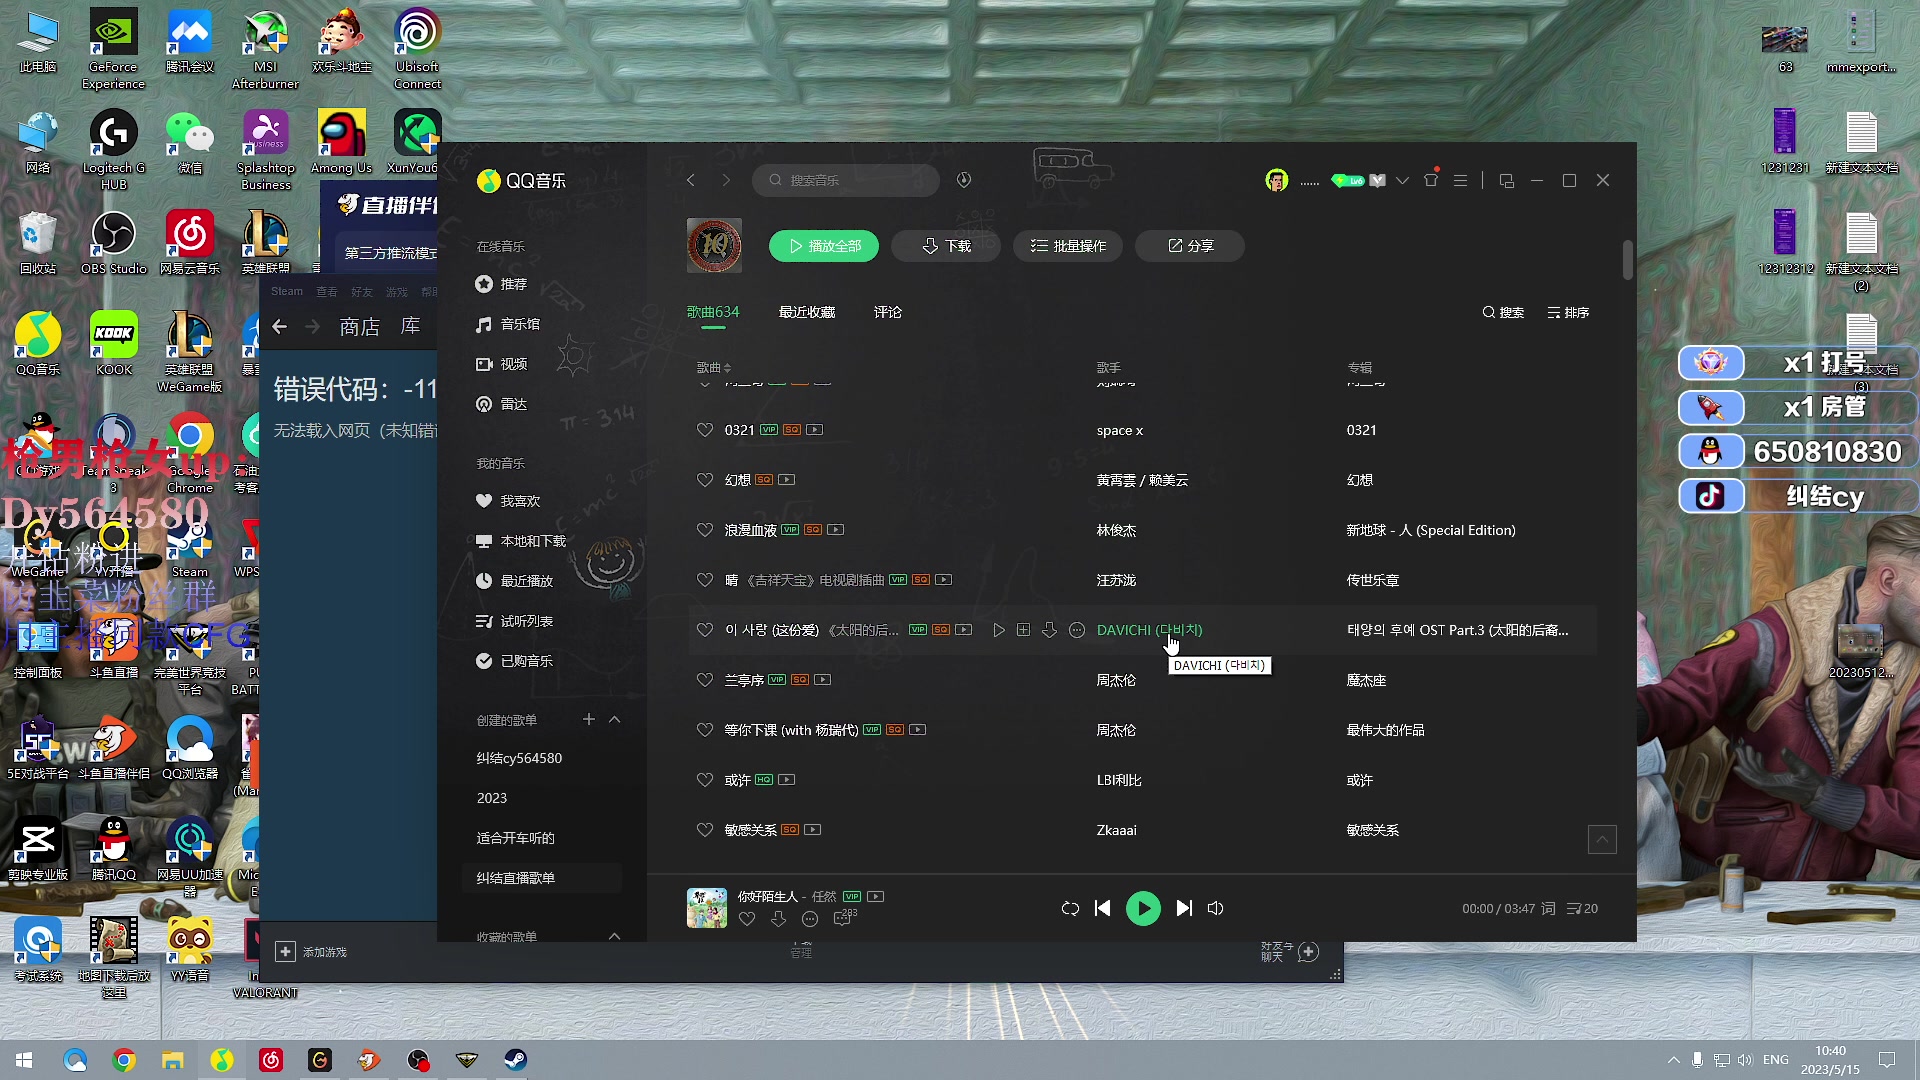Like the song 兰亭序
This screenshot has height=1080, width=1920.
705,680
